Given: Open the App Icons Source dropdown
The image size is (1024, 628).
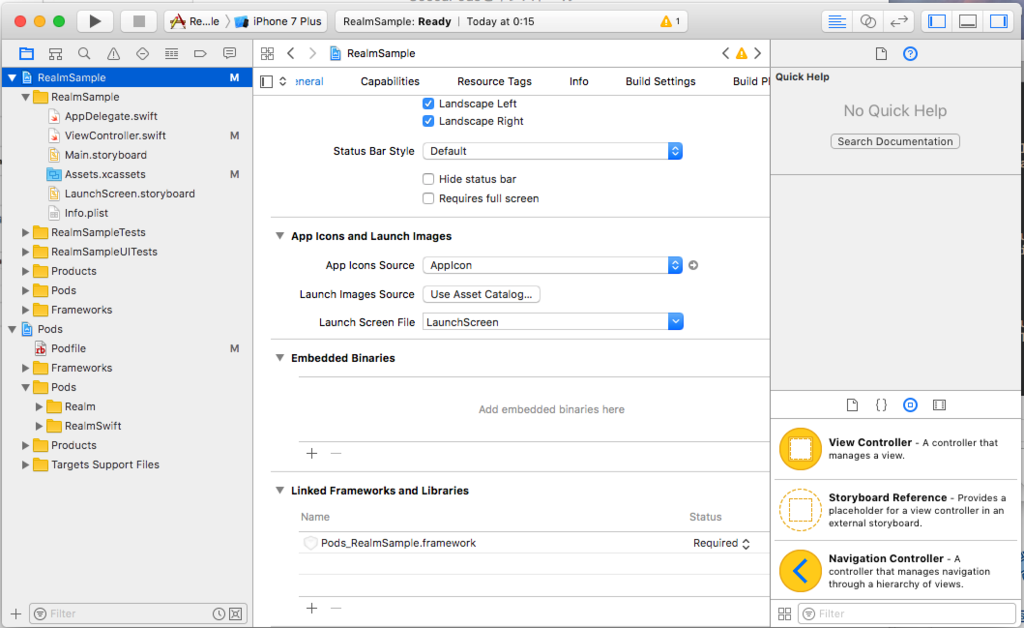Looking at the screenshot, I should (552, 265).
